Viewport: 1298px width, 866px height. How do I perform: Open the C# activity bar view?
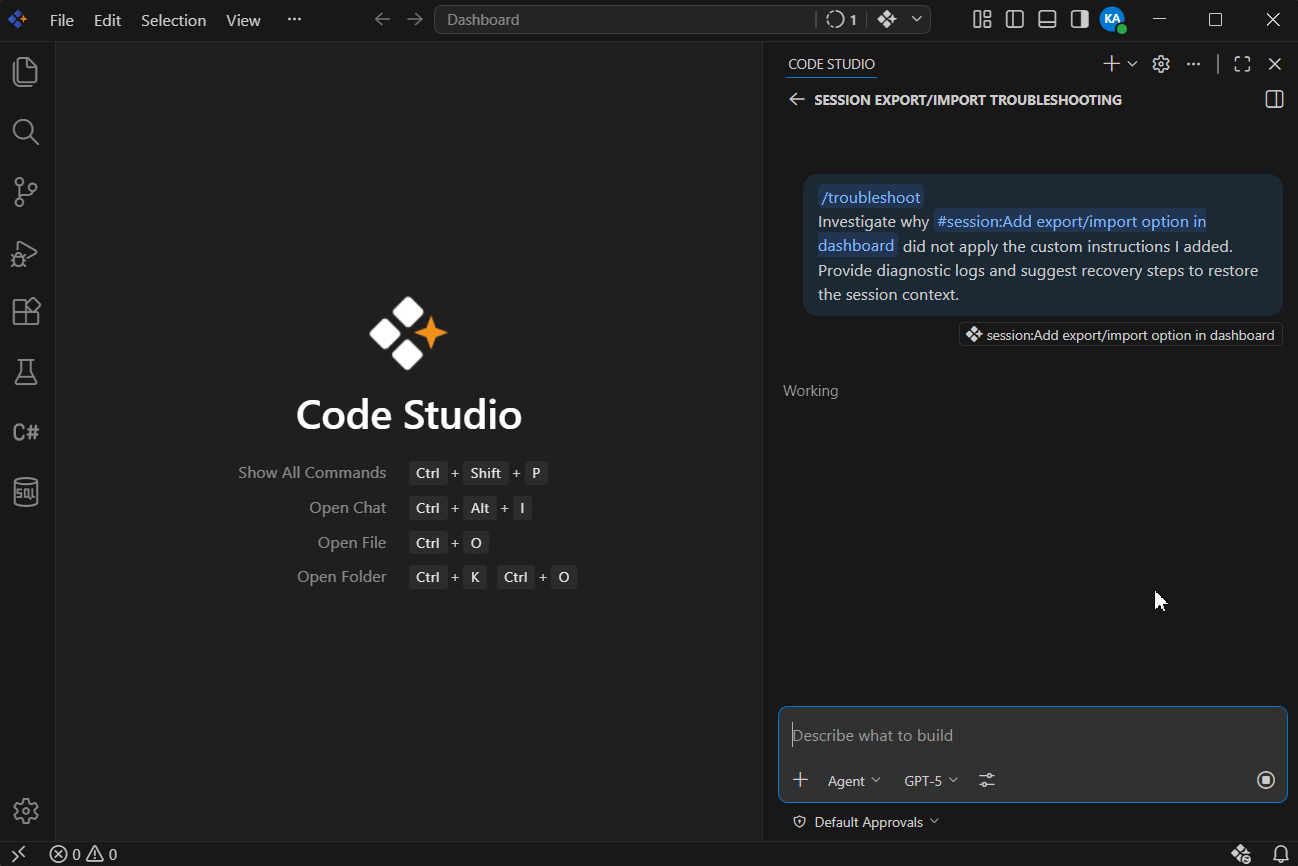pos(26,432)
